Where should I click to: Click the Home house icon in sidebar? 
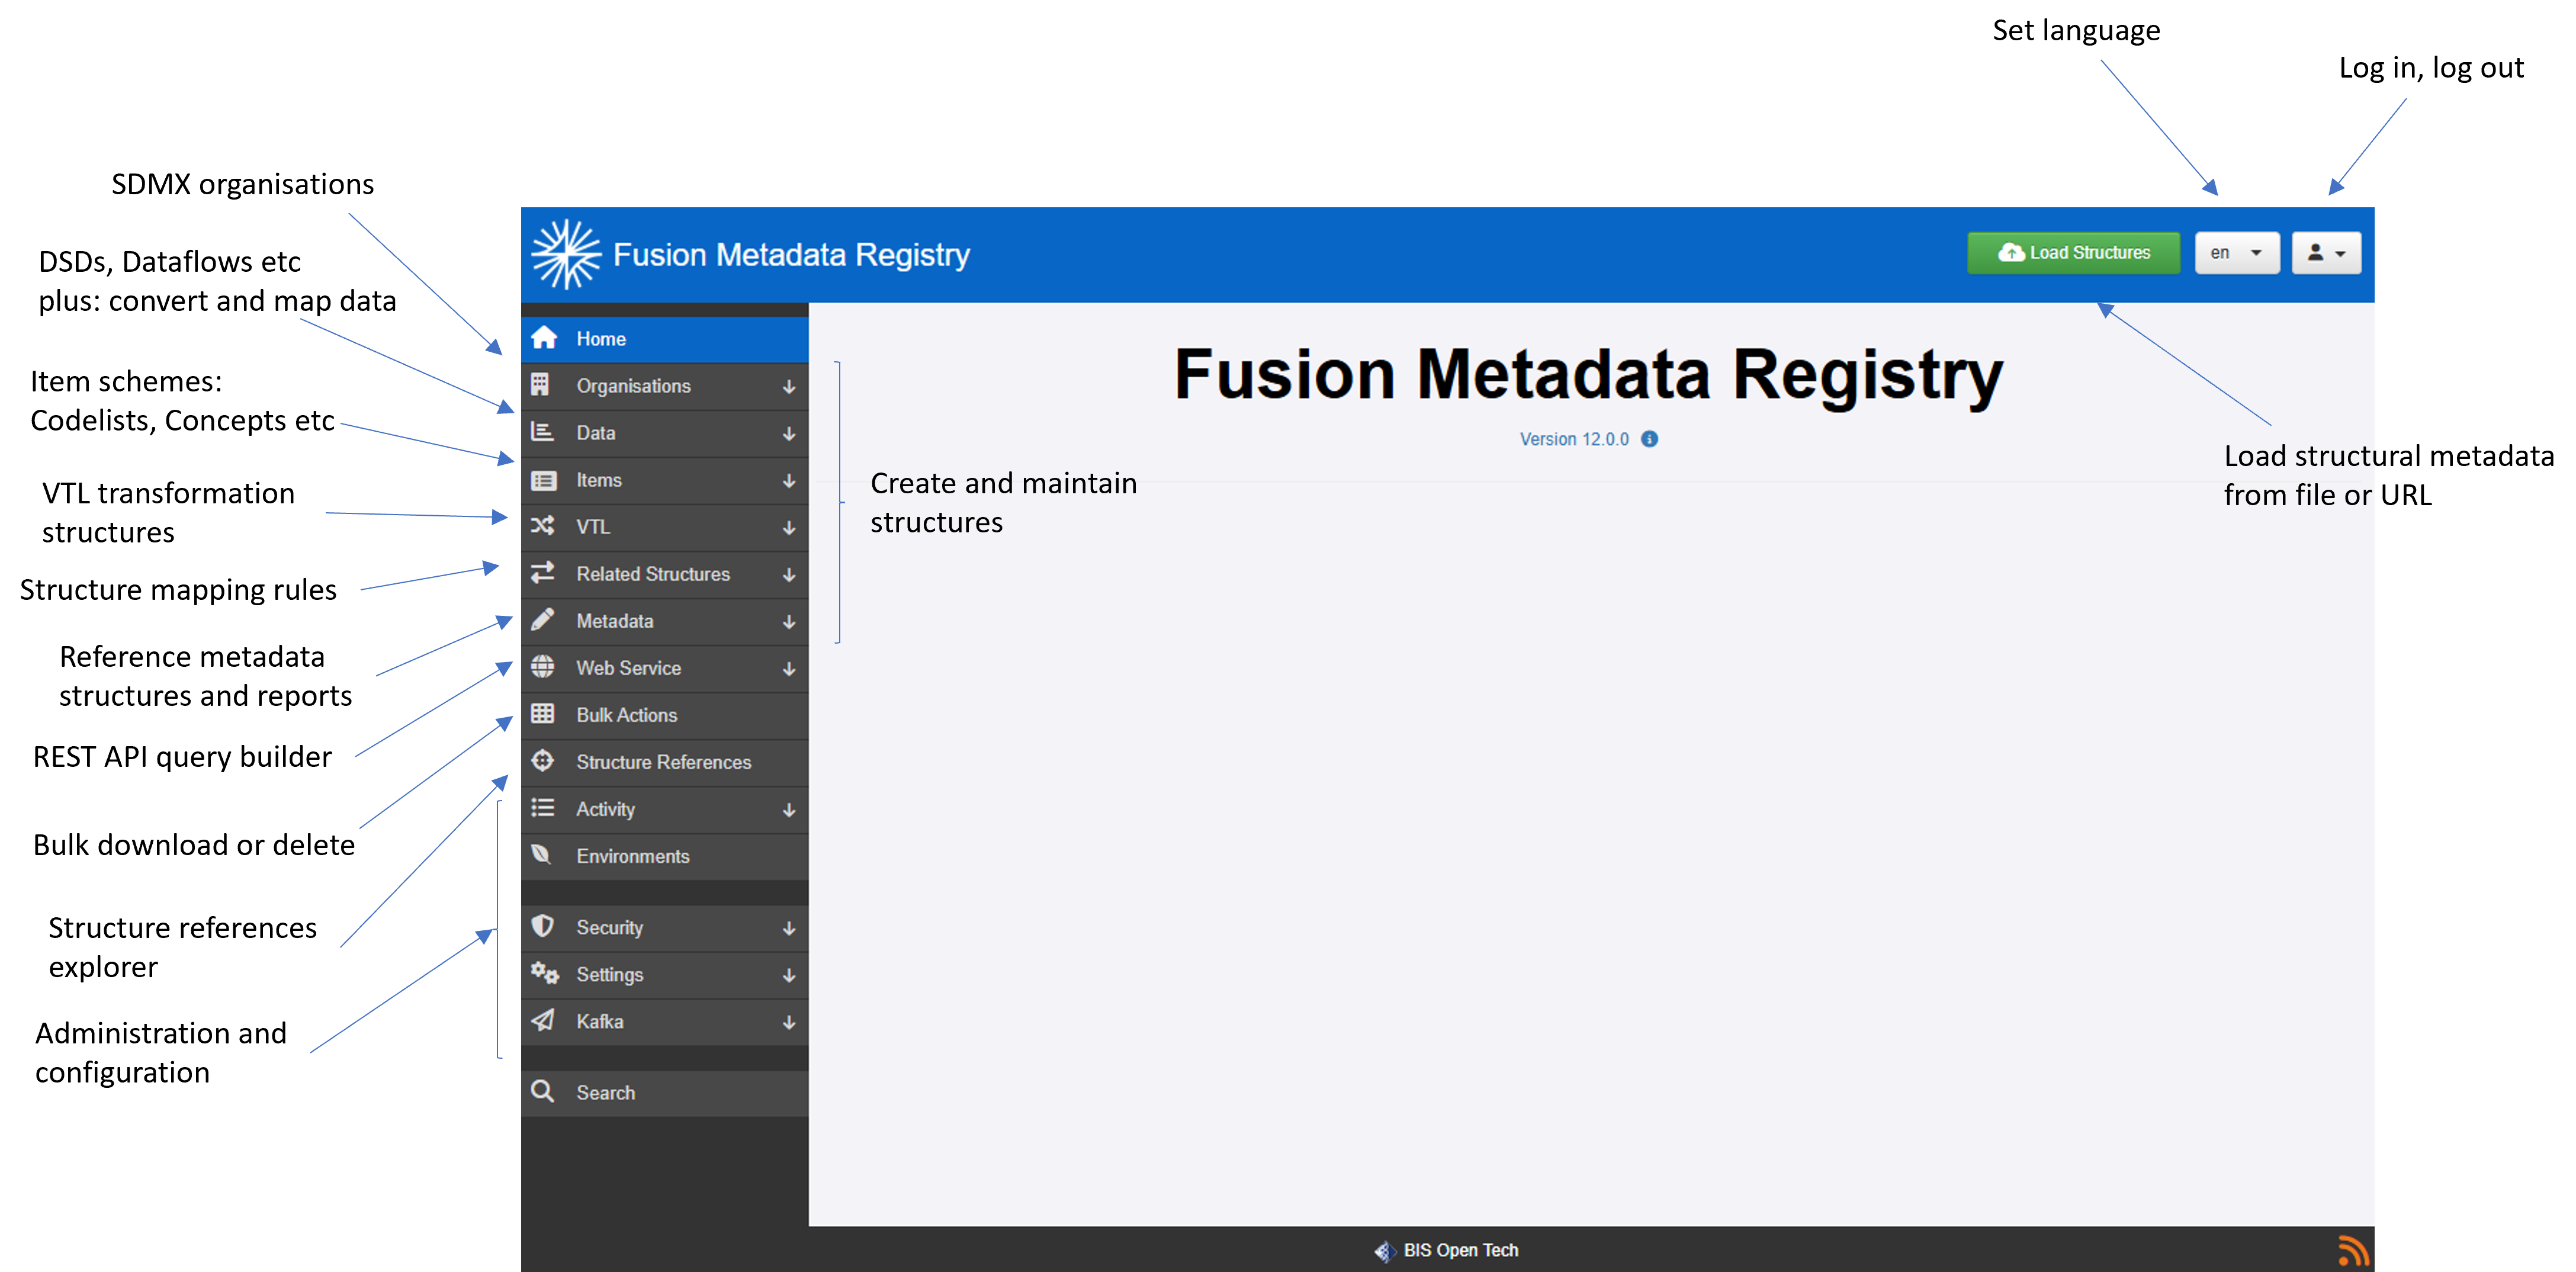[543, 338]
